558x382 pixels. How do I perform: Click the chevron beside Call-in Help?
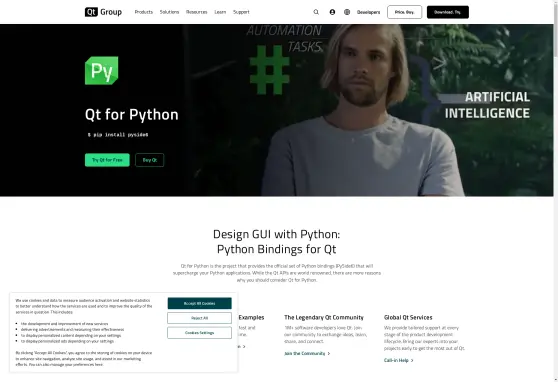(x=412, y=360)
